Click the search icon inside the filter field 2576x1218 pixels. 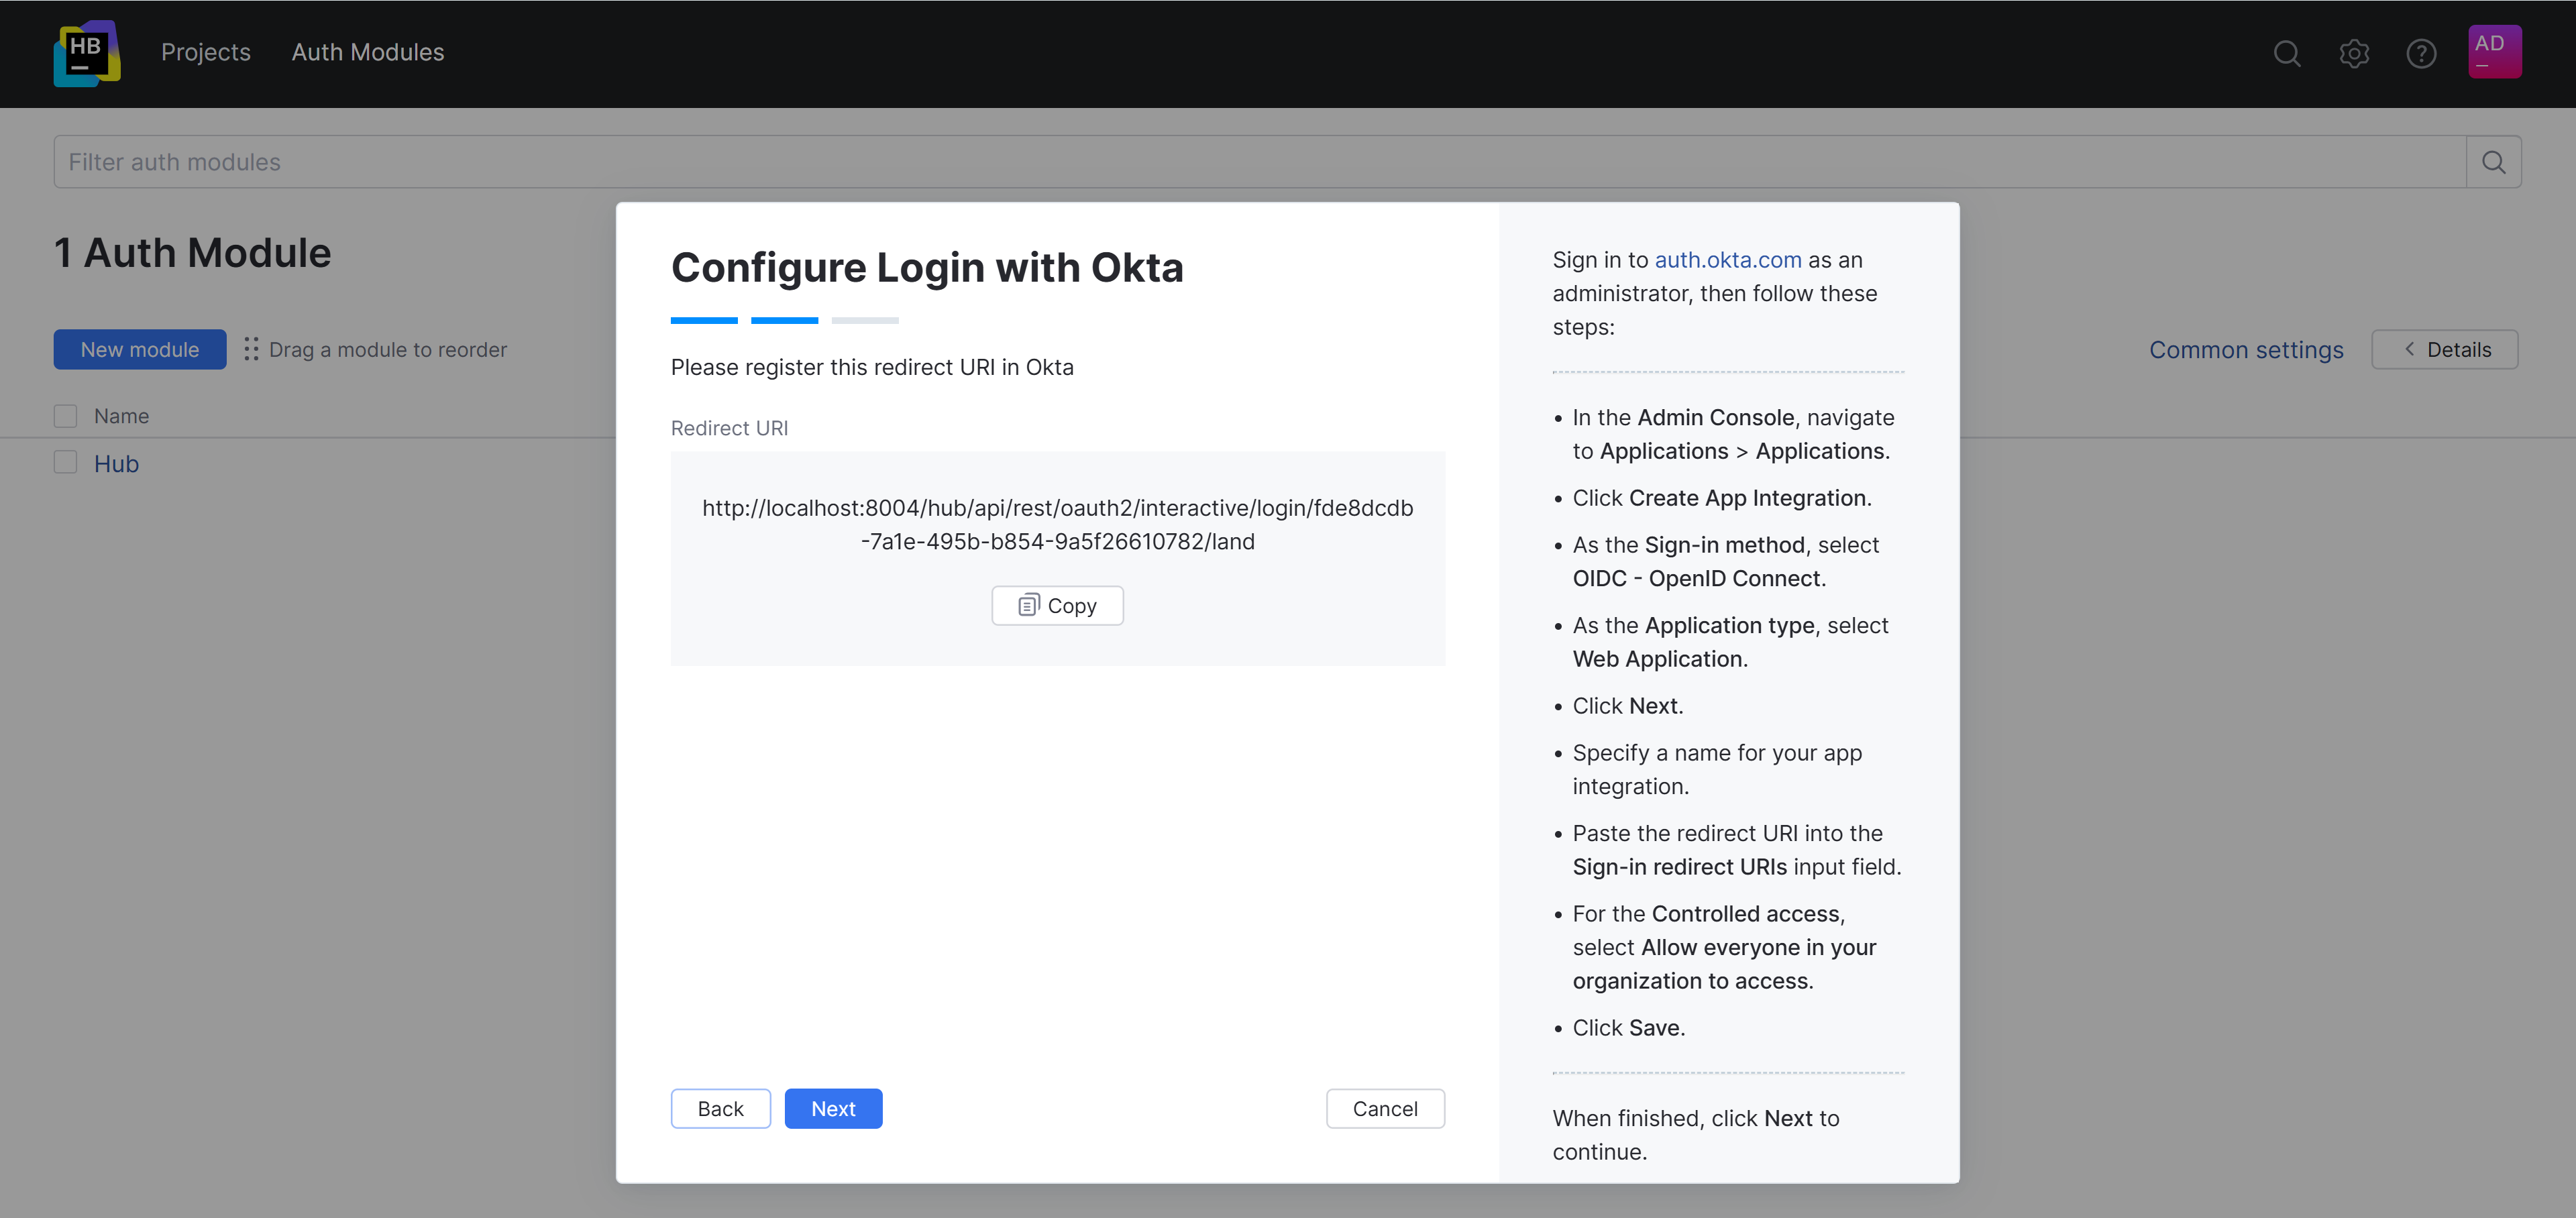point(2493,161)
